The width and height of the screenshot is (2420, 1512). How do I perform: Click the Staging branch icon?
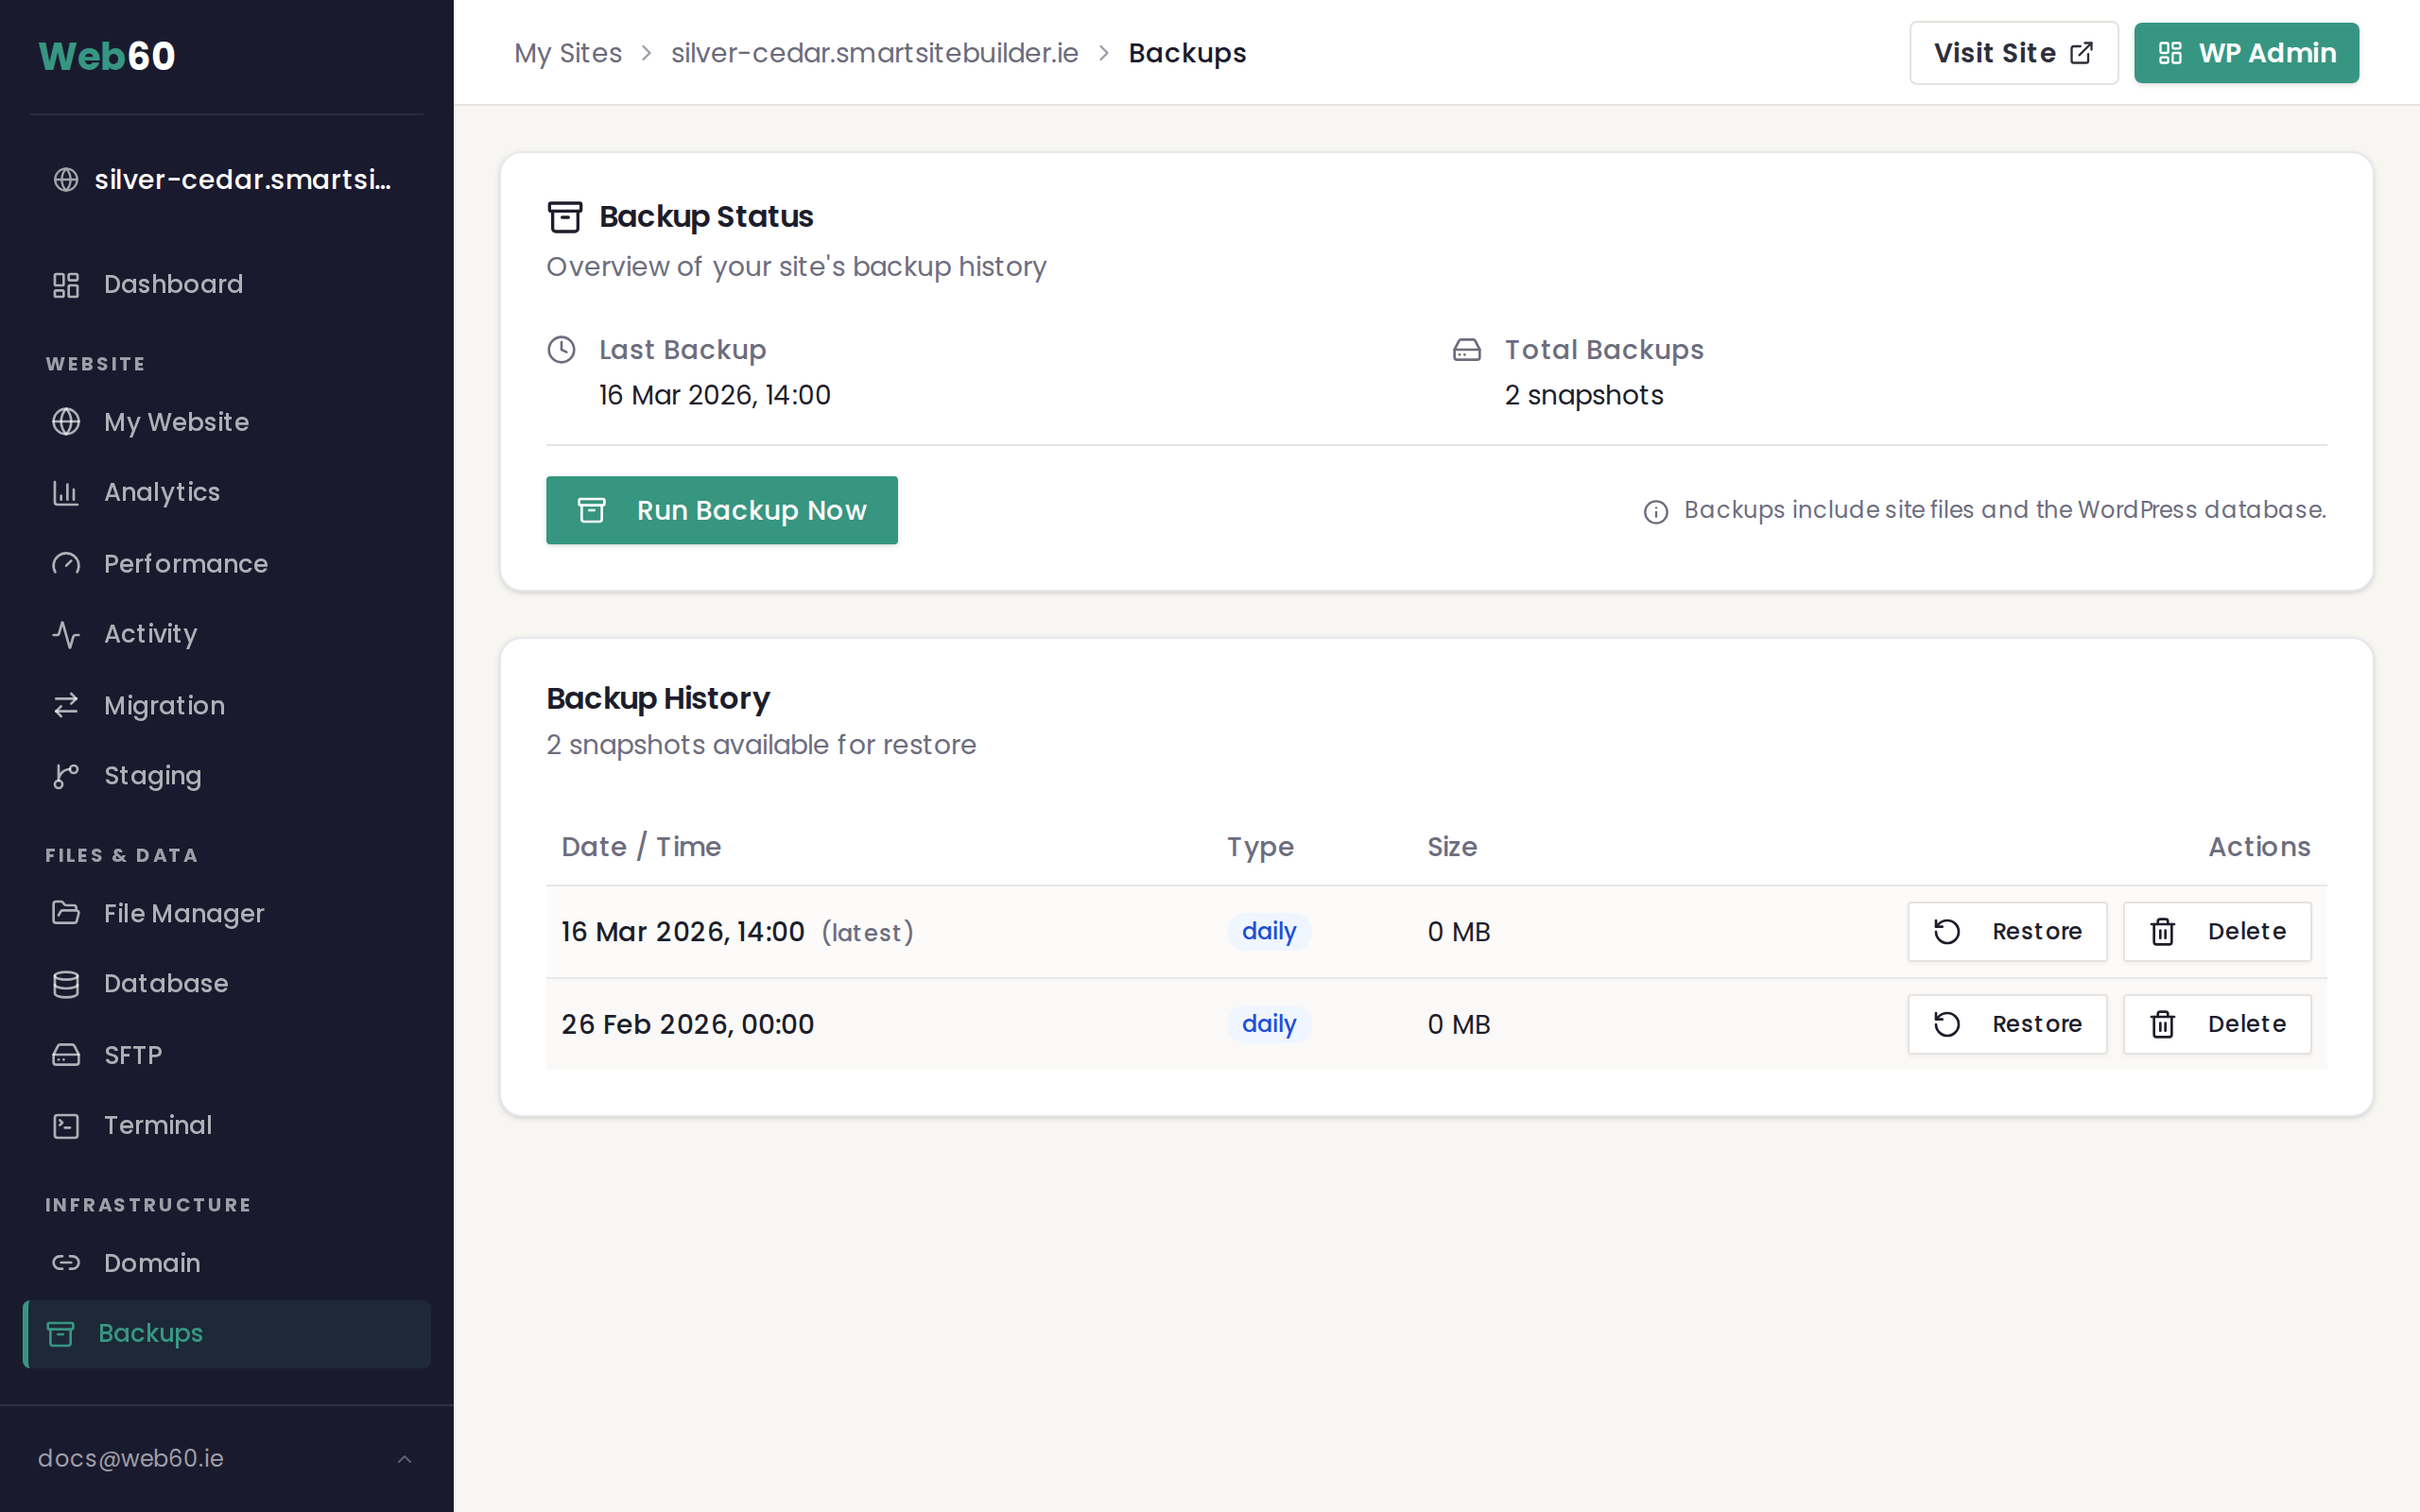pos(66,776)
